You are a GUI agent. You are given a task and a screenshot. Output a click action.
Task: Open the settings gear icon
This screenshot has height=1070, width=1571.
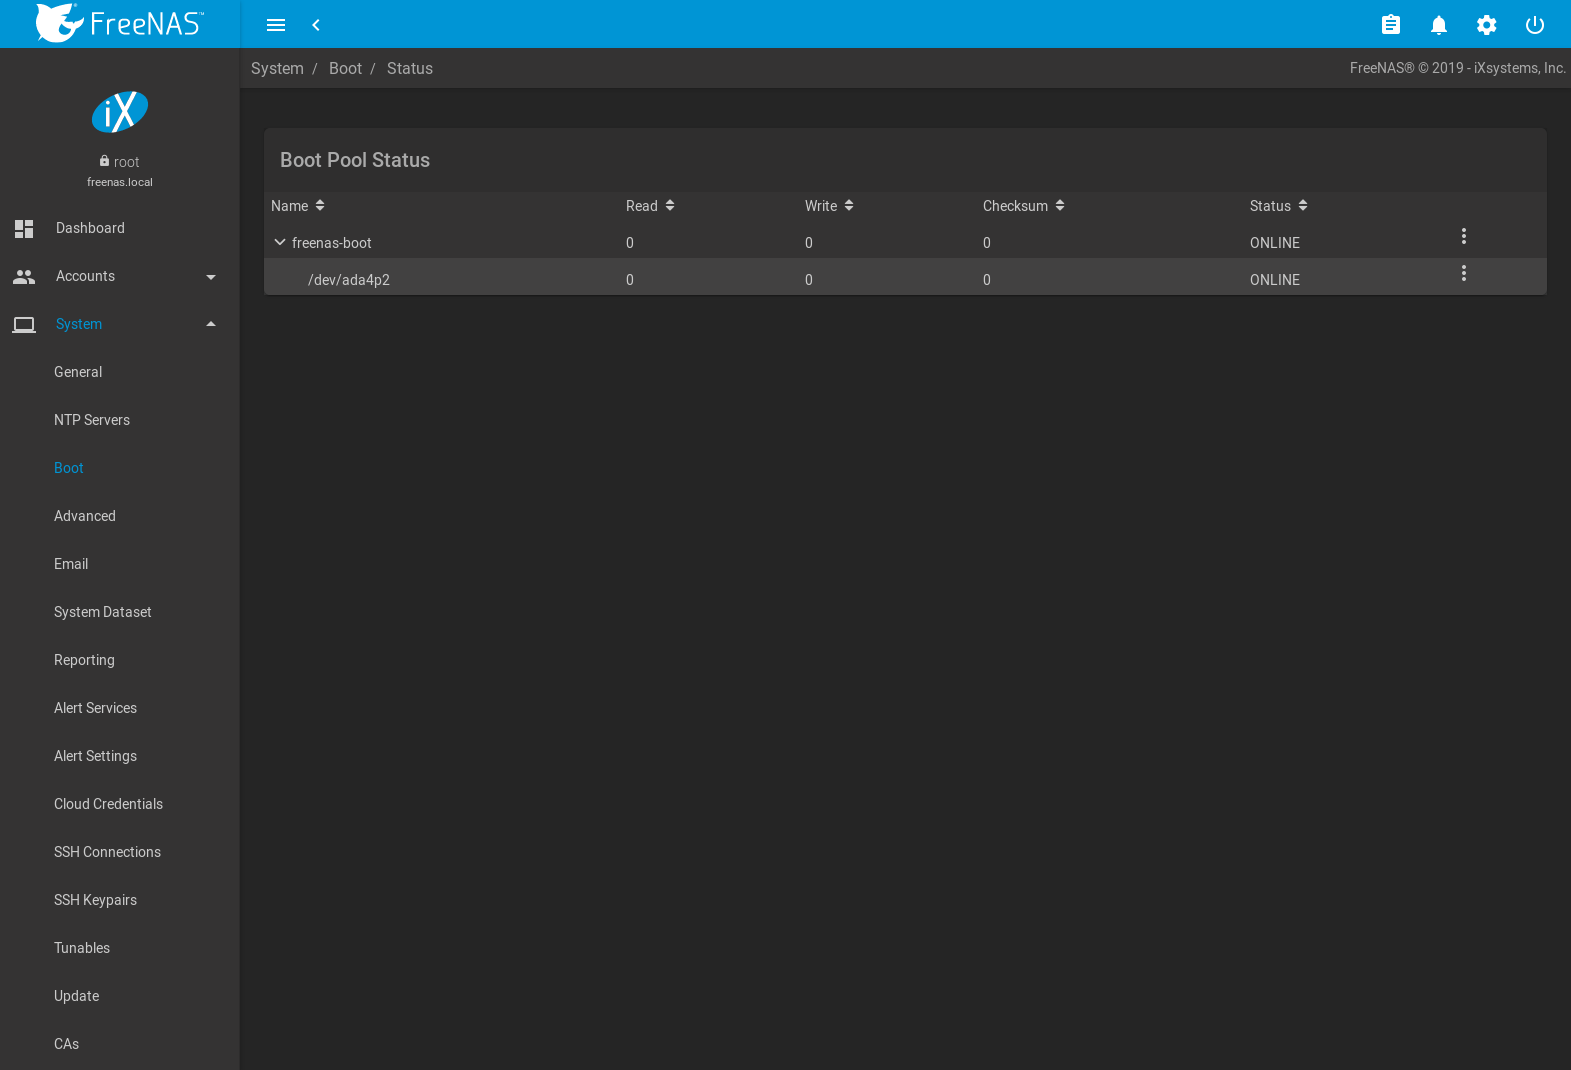(1486, 25)
